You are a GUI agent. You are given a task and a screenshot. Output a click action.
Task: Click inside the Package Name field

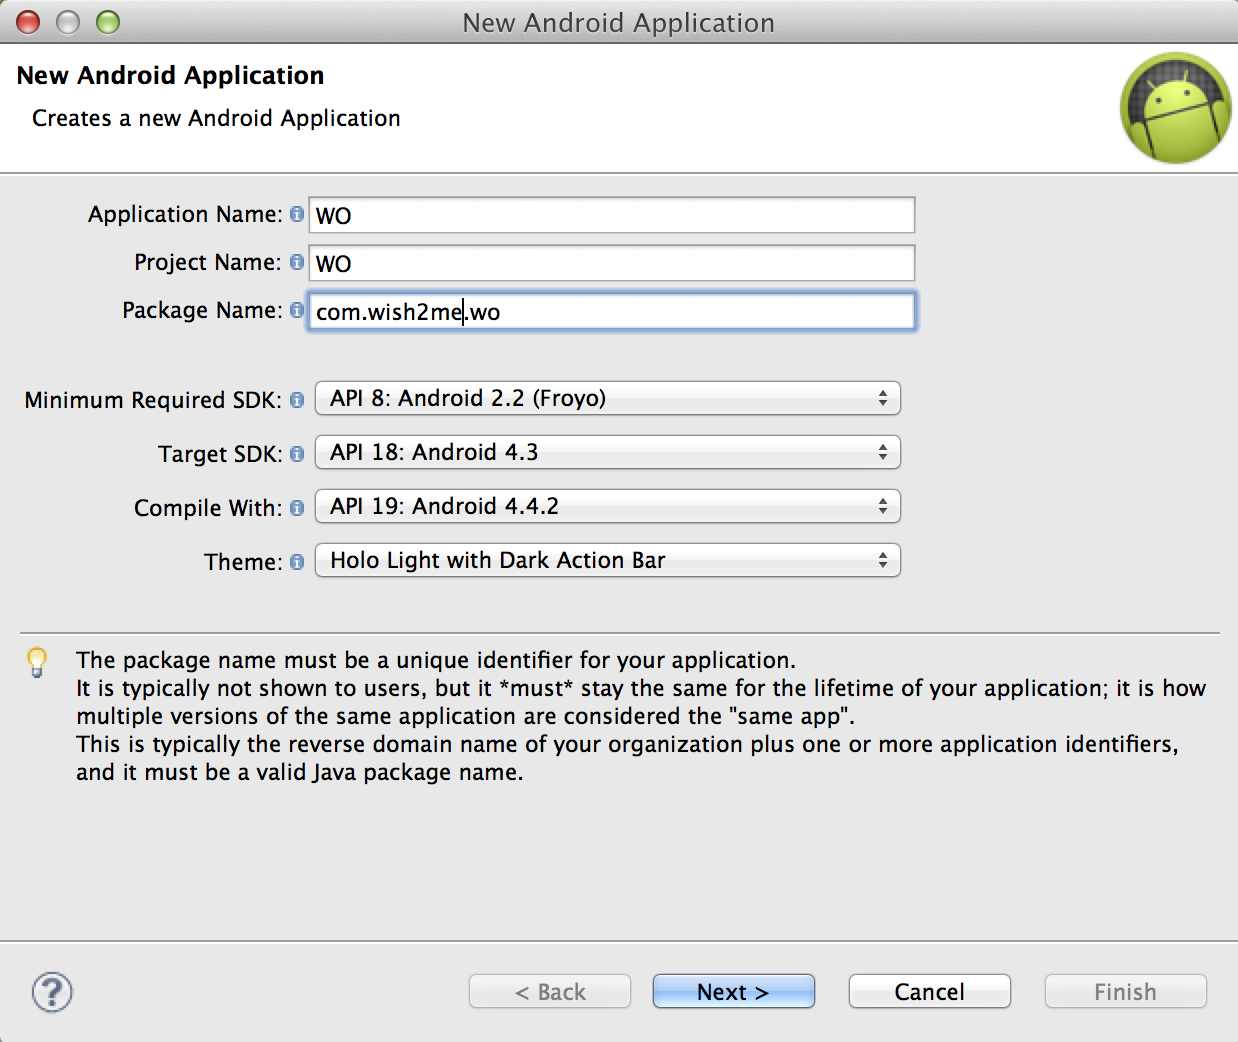pos(612,311)
